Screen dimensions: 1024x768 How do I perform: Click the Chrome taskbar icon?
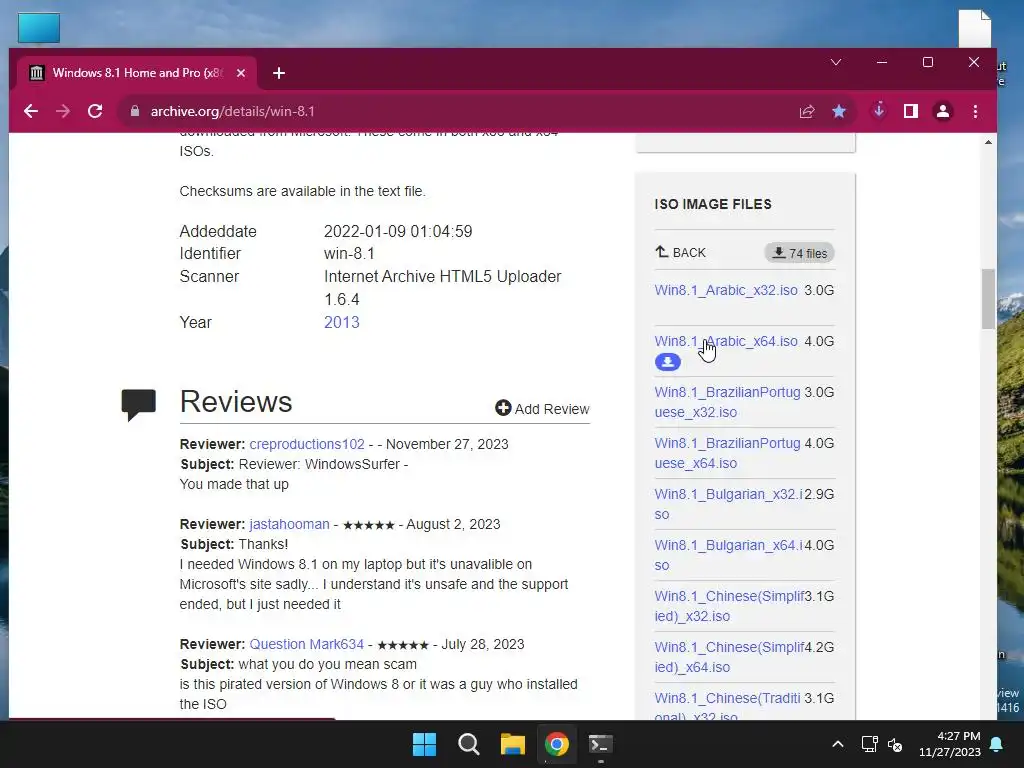coord(557,744)
